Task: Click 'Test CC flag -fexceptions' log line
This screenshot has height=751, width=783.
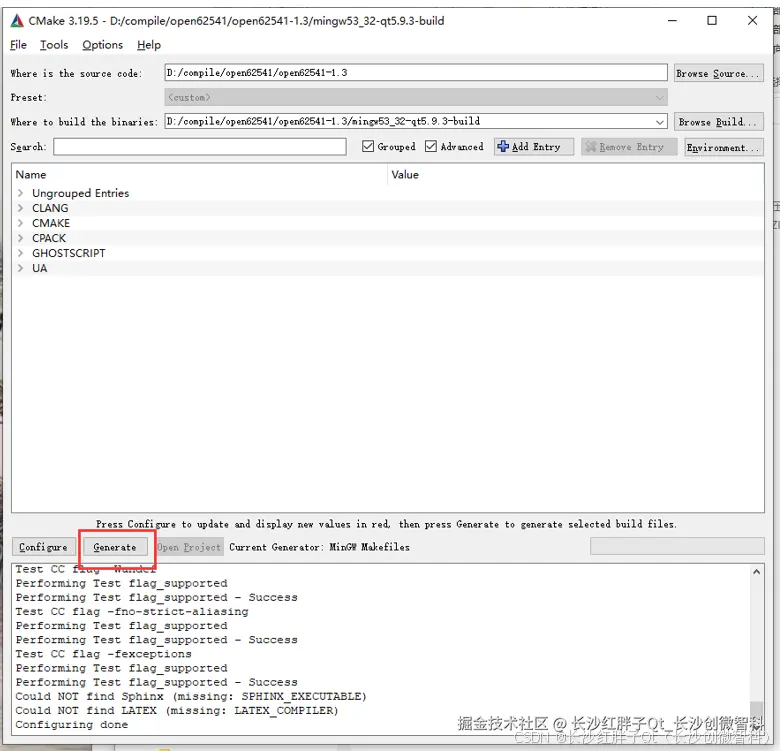Action: (104, 654)
